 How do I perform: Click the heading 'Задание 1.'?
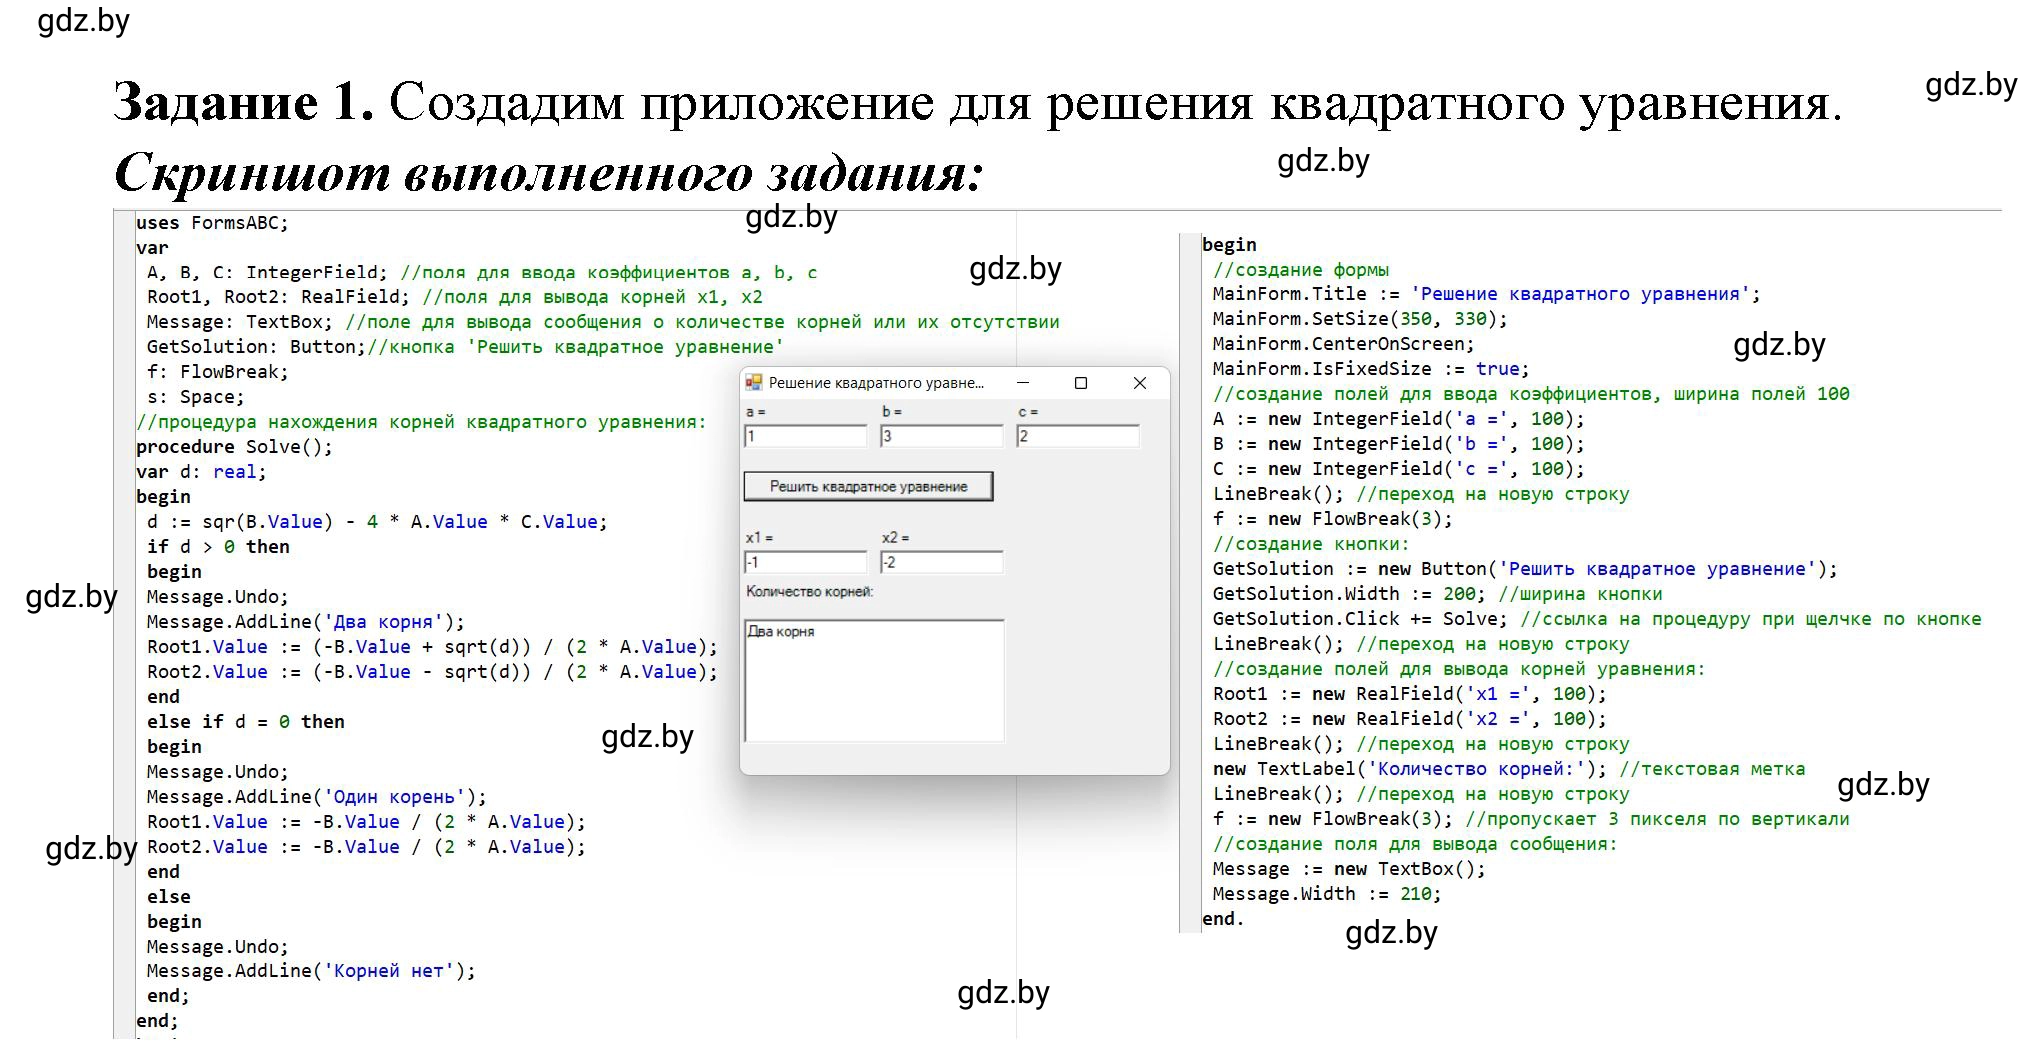(244, 102)
